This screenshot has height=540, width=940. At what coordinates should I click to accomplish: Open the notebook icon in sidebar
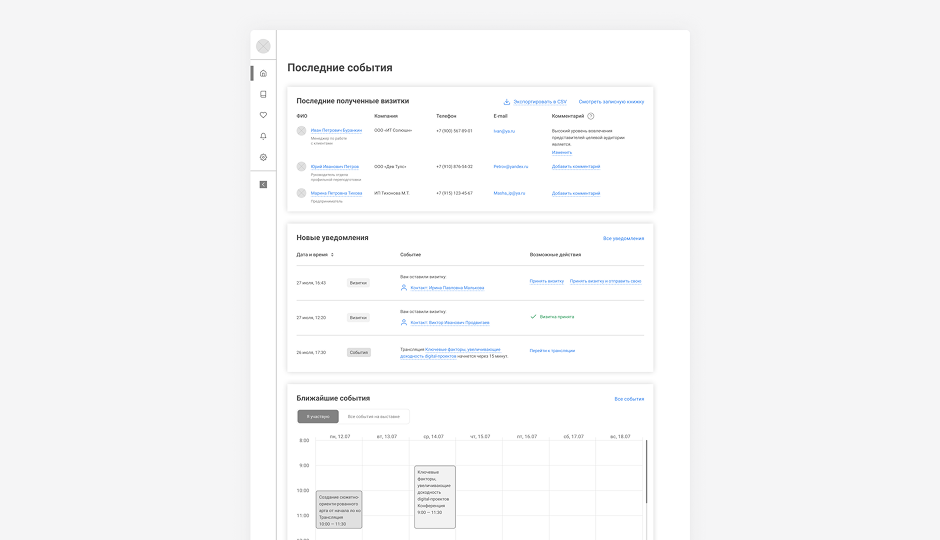(263, 94)
